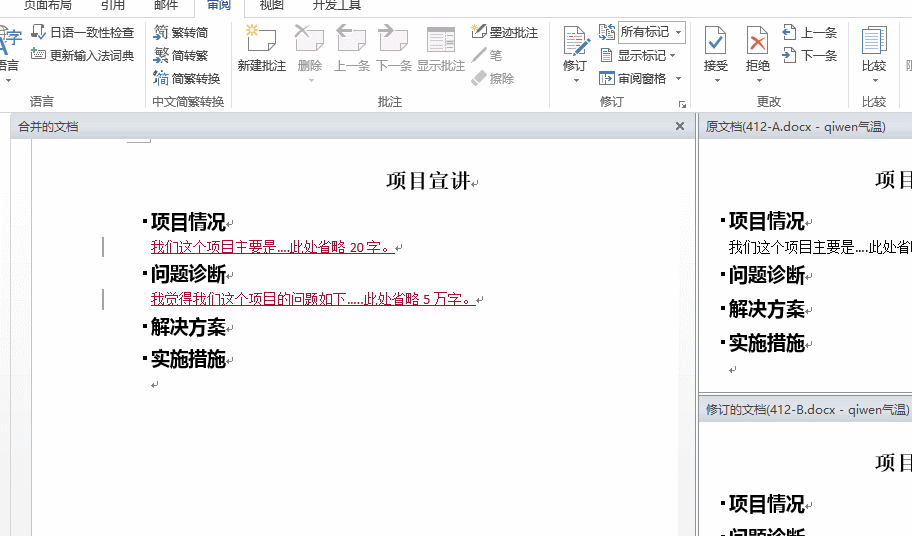Open the All Markup (所有标记) dropdown

pos(678,33)
